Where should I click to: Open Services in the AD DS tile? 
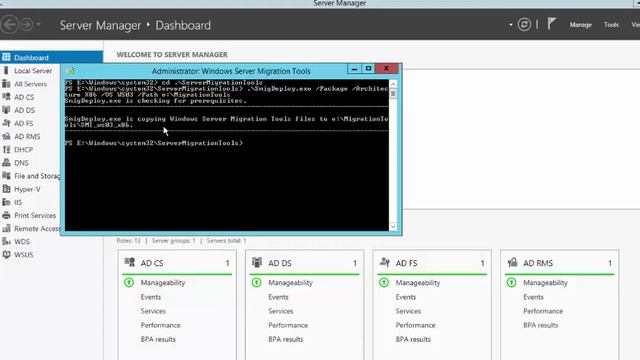280,311
